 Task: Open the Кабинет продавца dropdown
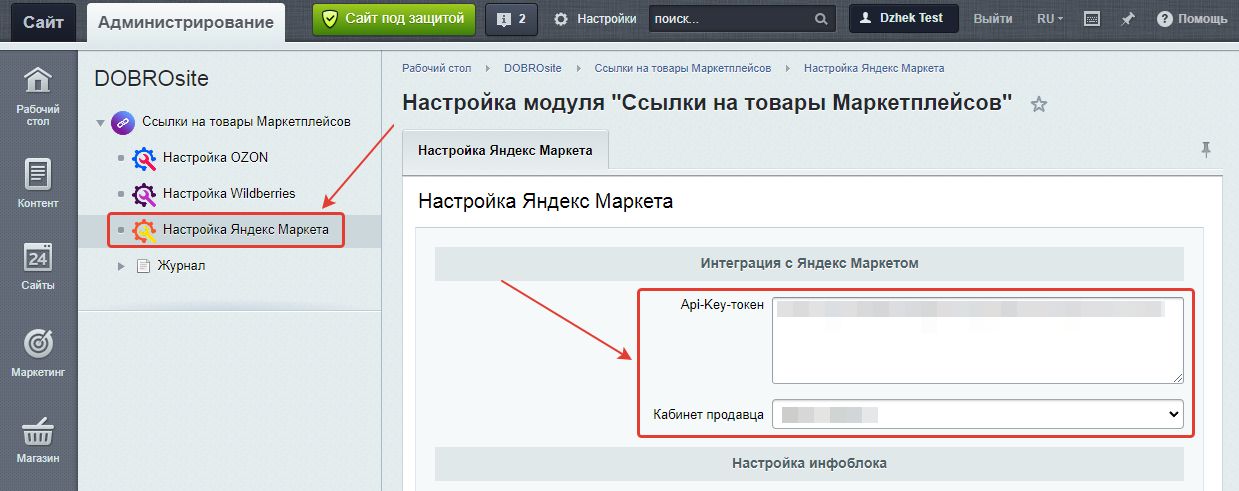(978, 414)
